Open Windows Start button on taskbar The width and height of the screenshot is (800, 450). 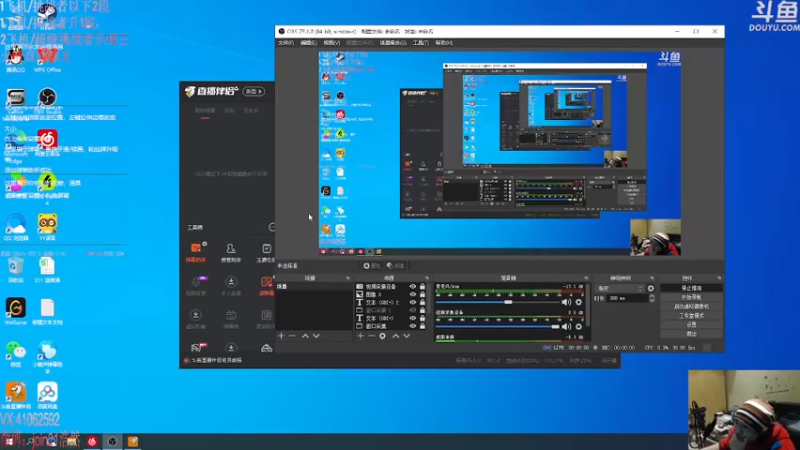[x=9, y=441]
